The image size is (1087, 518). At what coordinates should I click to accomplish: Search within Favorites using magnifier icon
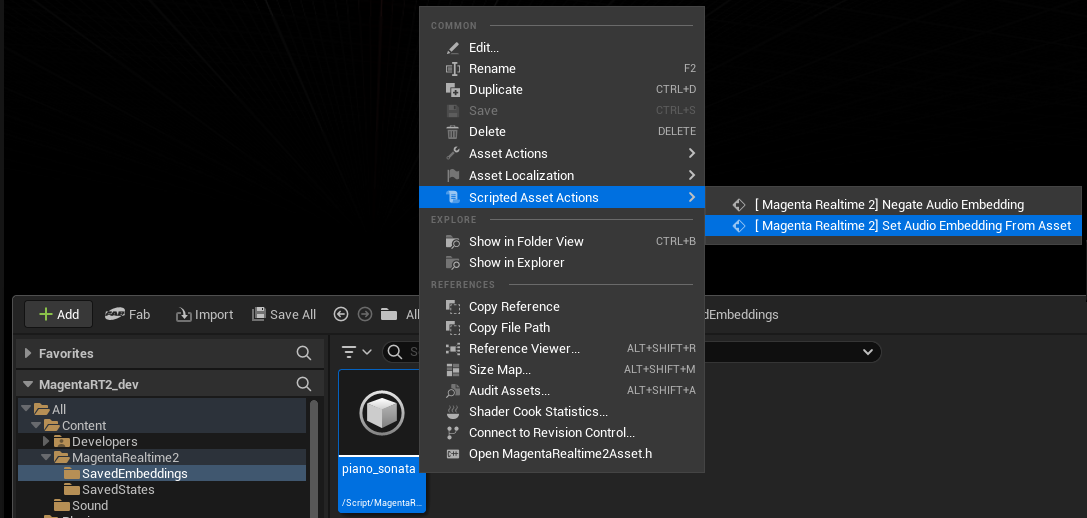[x=304, y=353]
